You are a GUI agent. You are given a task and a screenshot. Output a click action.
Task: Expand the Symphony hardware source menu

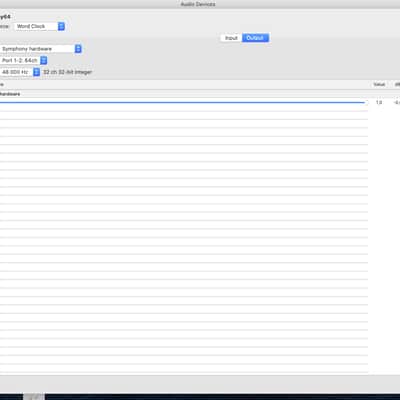[x=41, y=49]
